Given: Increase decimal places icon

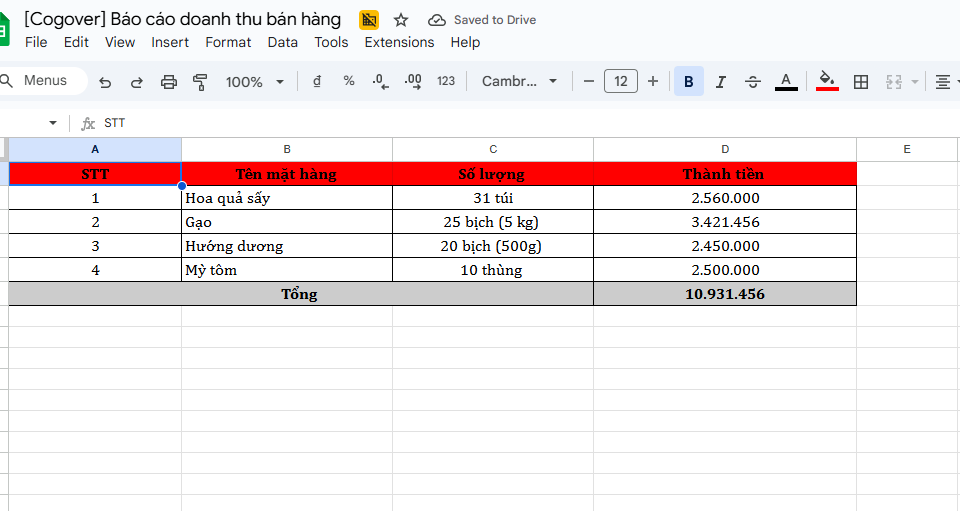Looking at the screenshot, I should tap(413, 81).
